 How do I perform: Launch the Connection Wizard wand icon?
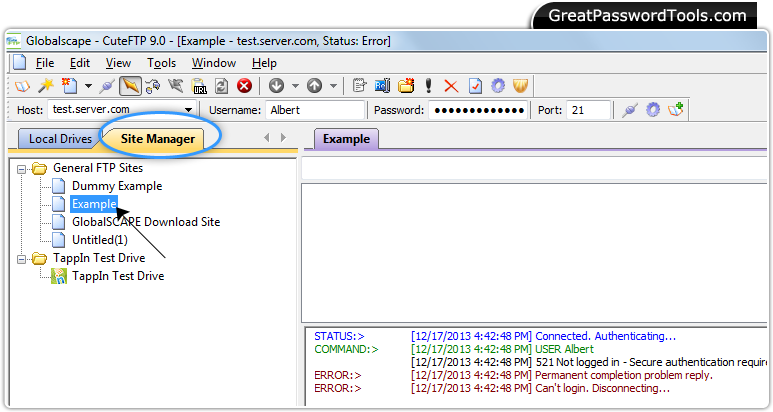(x=46, y=86)
